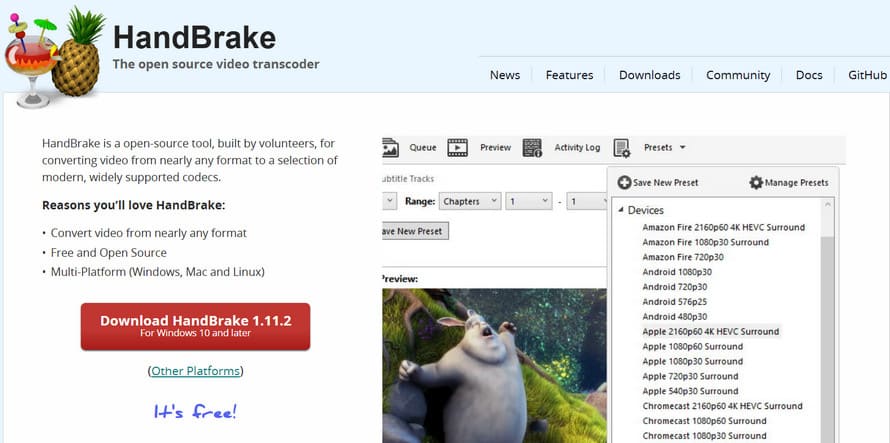Screen dimensions: 890x443
Task: Open the start chapter dropdown showing 1
Action: coord(528,201)
